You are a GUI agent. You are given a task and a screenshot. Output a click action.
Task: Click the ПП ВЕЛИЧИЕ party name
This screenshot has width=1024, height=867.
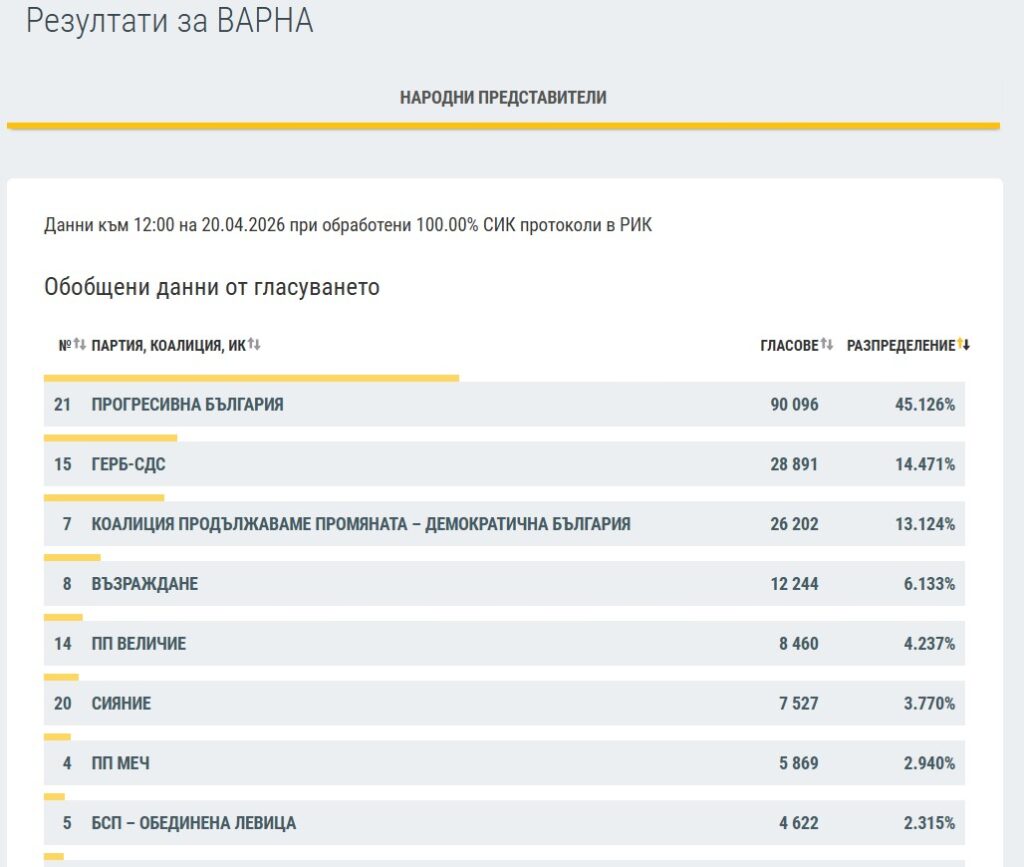click(x=138, y=644)
